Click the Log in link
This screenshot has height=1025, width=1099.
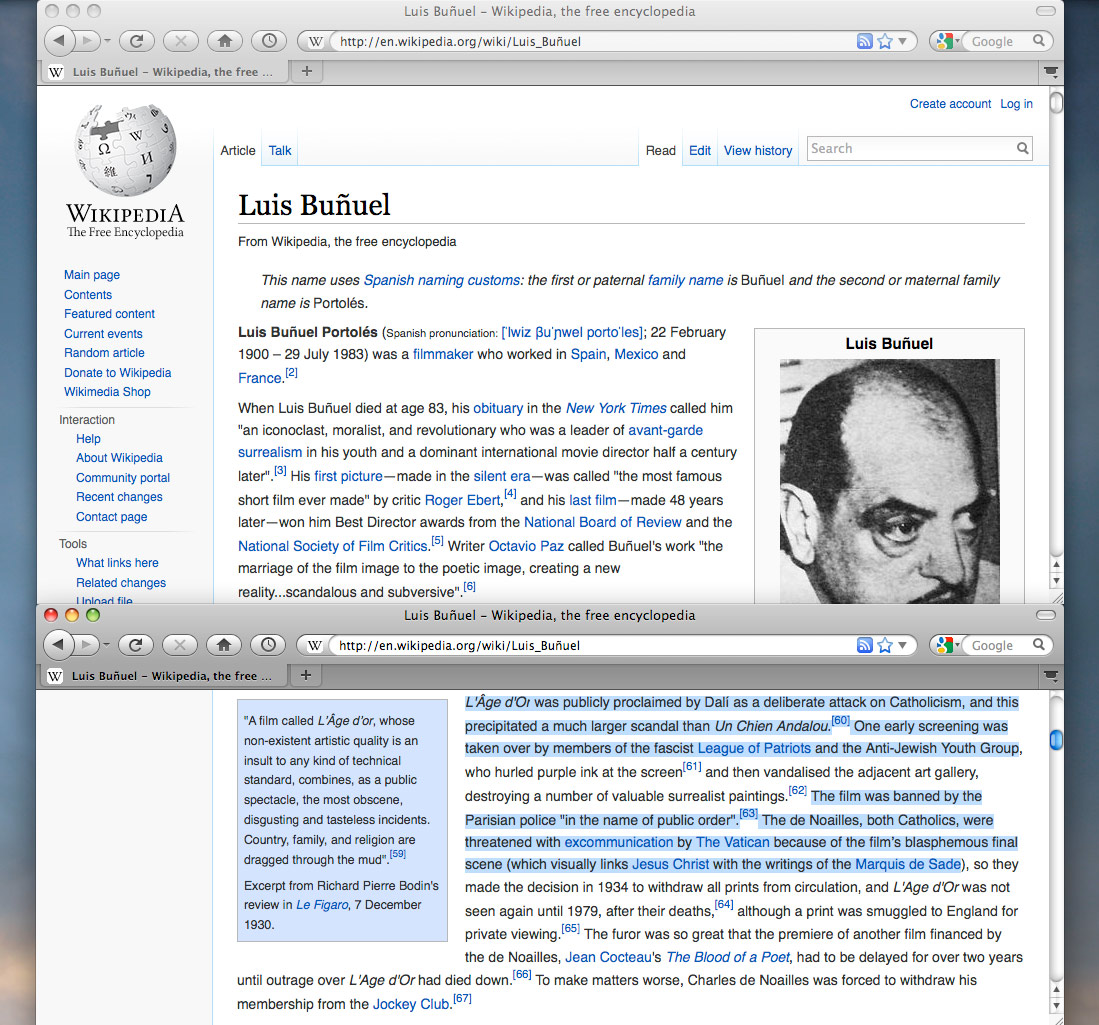(x=1016, y=104)
